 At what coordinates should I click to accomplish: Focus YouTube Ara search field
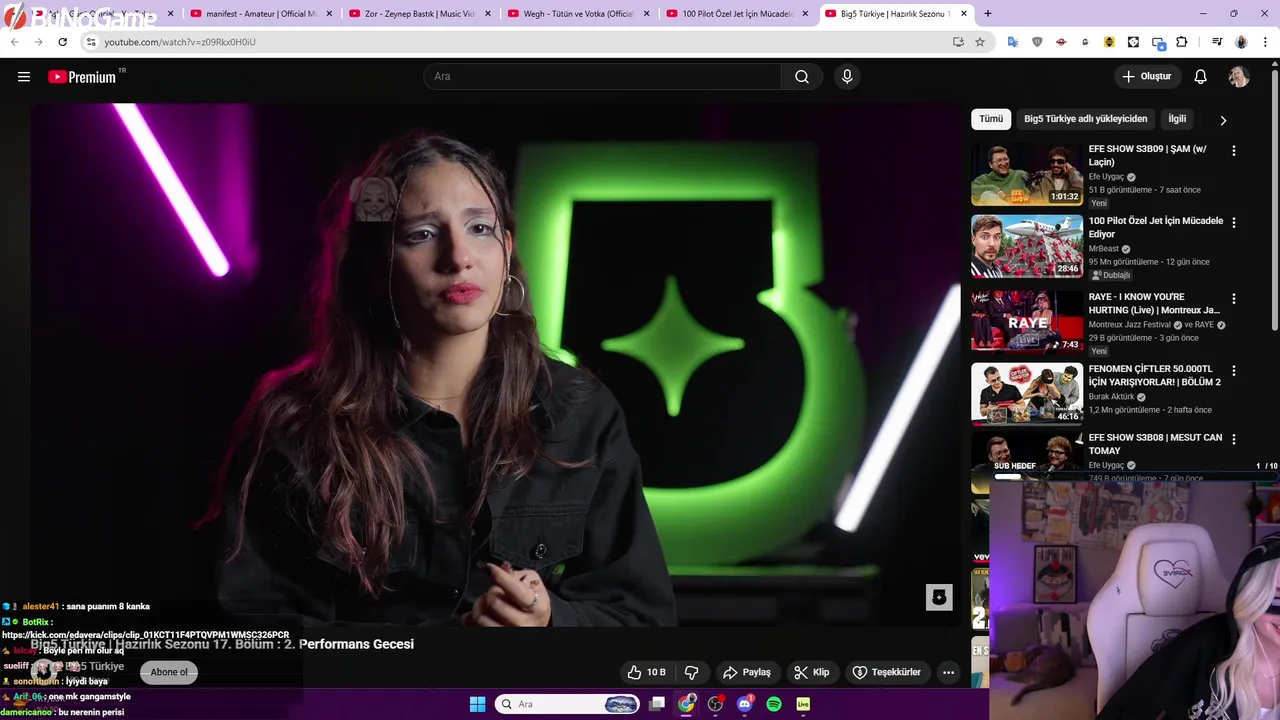click(x=603, y=77)
